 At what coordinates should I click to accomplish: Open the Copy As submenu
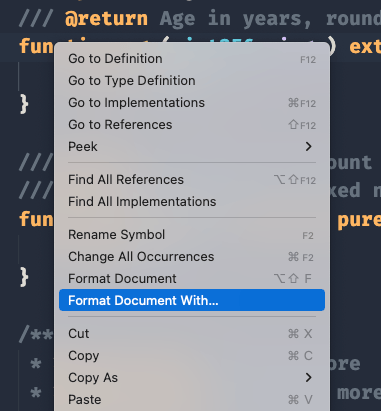tap(192, 378)
